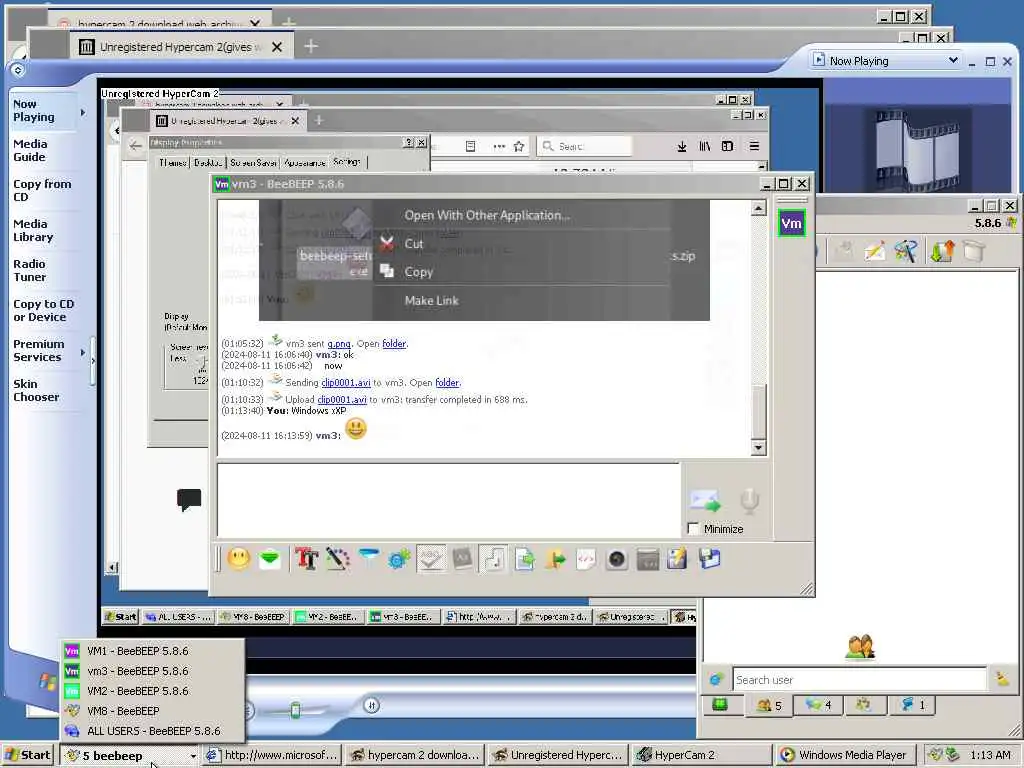Click Search user field in BeeBEEP main window
Viewport: 1024px width, 768px height.
coord(859,680)
